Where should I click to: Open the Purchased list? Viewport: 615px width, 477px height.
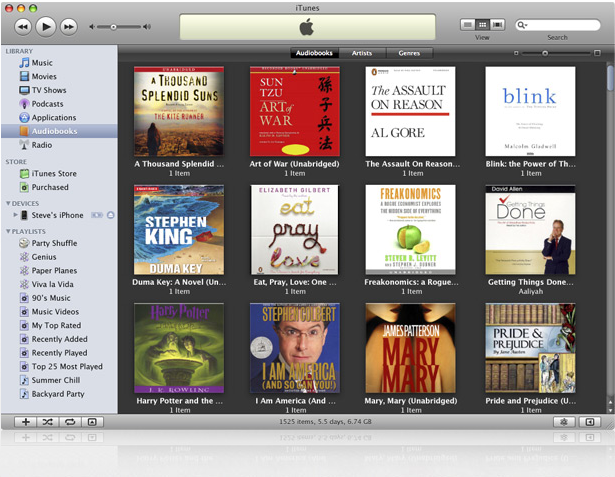coord(59,187)
